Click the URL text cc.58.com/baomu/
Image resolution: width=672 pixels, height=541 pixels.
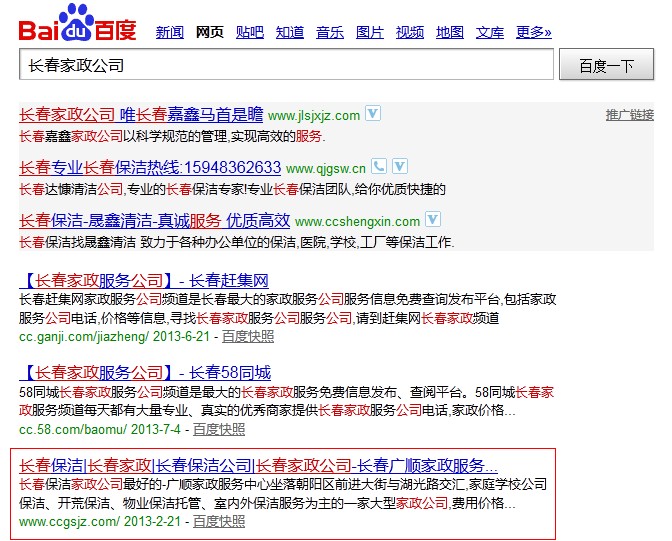(x=73, y=429)
